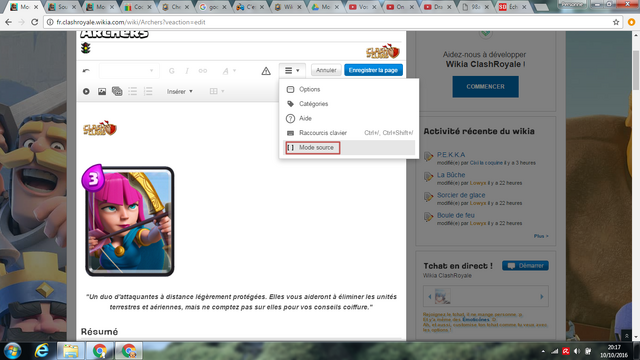Screen dimensions: 640x360
Task: Click the Clash Royale logo in editor content
Action: coord(100,129)
